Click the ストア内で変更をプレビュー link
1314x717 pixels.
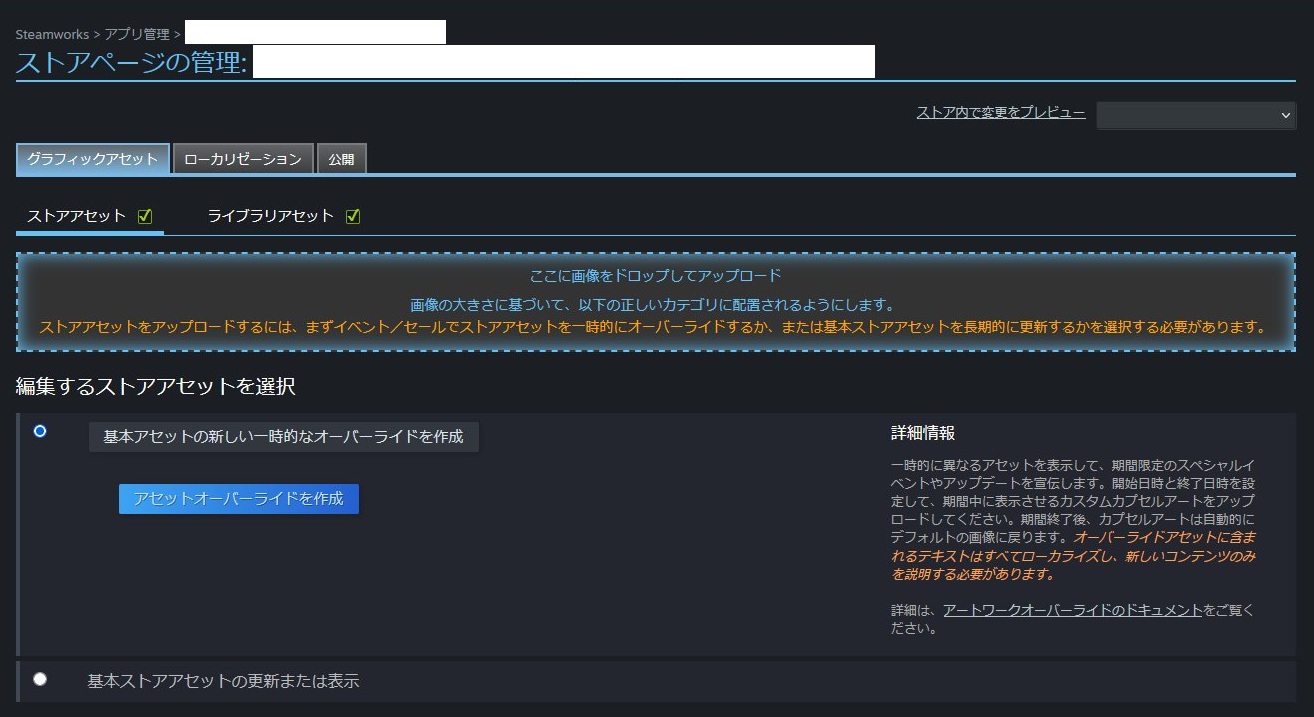click(1000, 113)
